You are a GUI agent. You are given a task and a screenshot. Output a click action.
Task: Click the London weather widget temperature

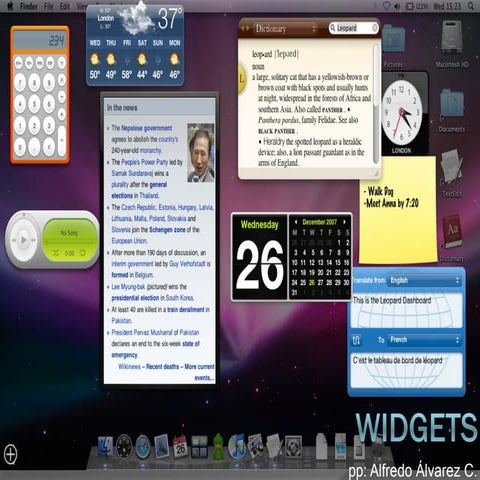click(x=170, y=18)
